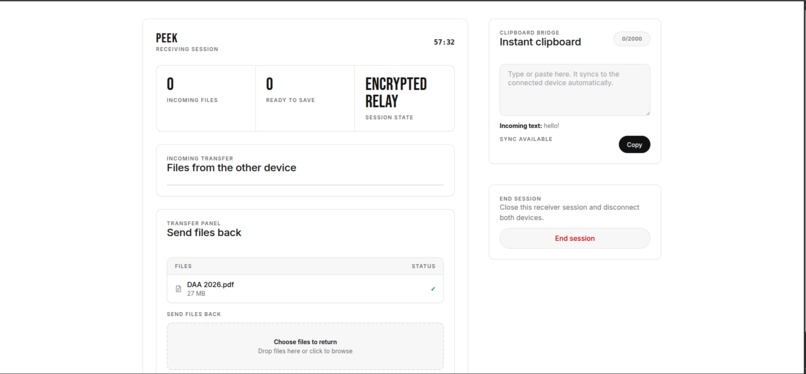The width and height of the screenshot is (806, 374).
Task: Click the PEEK logo heading
Action: coord(167,38)
